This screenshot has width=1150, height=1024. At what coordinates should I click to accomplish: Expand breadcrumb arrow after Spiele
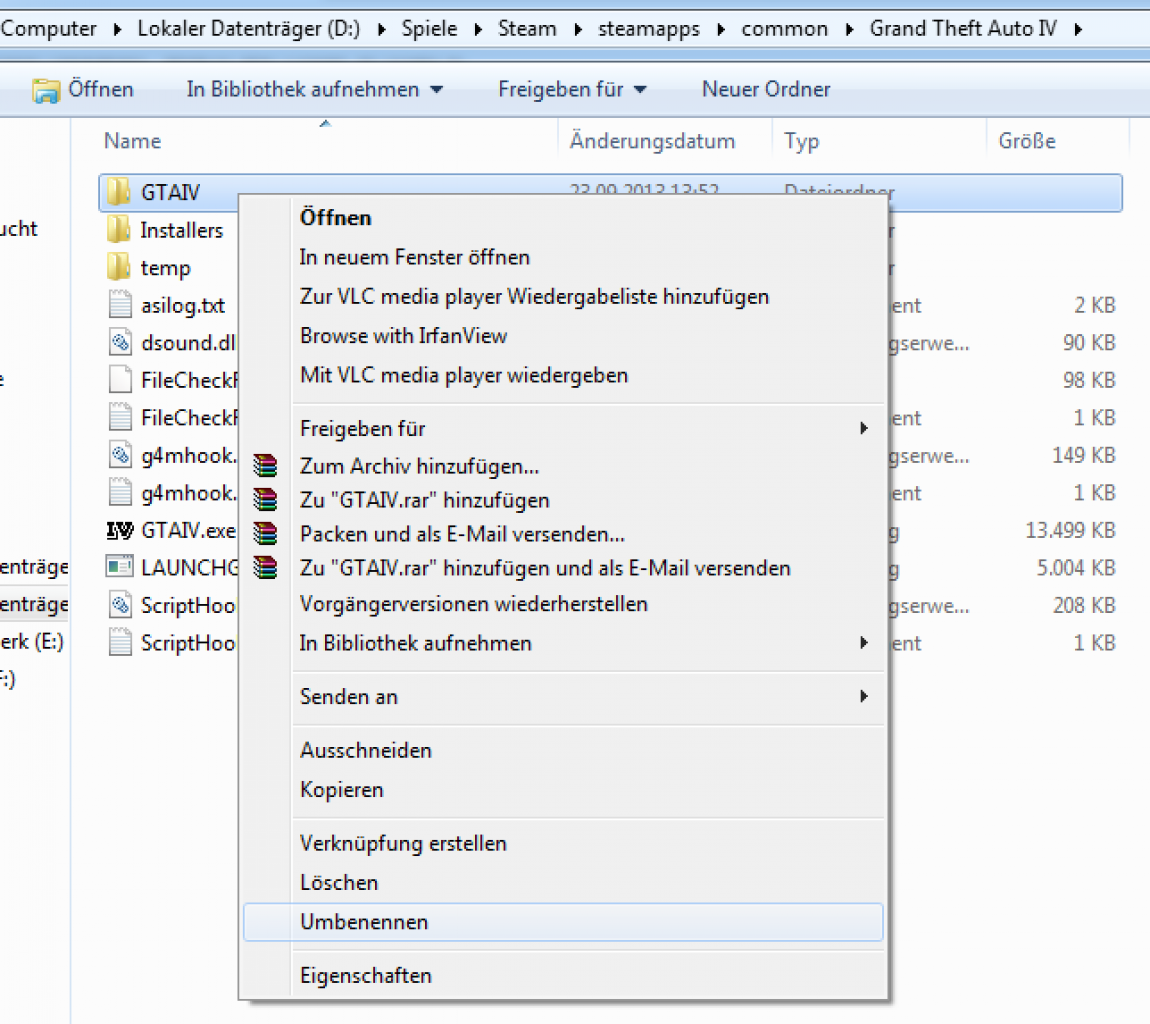(x=478, y=29)
